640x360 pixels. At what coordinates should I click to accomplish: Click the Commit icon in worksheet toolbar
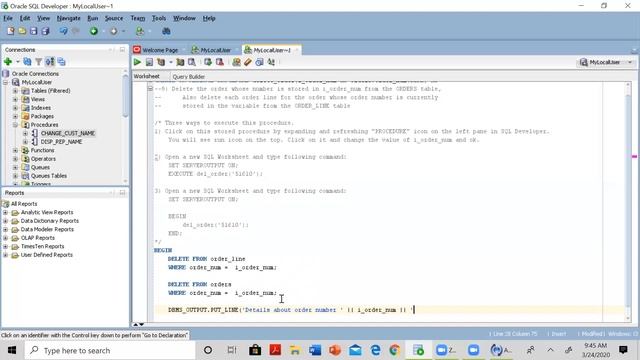tap(208, 62)
